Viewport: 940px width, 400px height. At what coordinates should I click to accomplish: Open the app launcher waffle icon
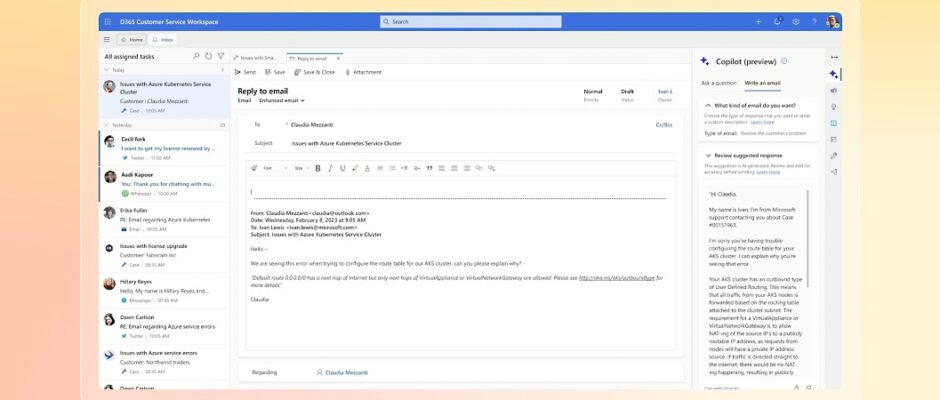[108, 22]
